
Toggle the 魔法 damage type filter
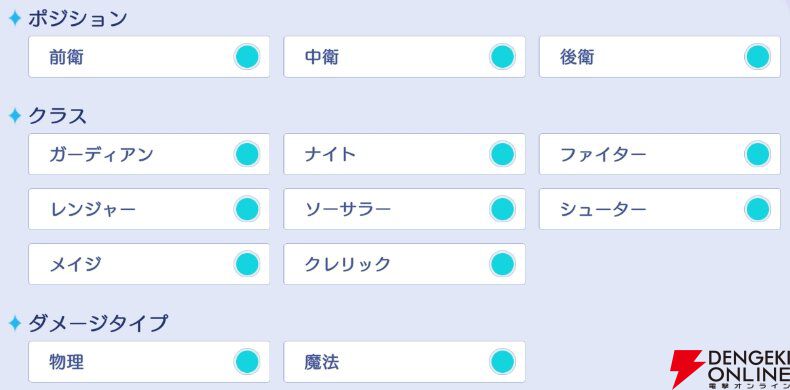tap(404, 362)
